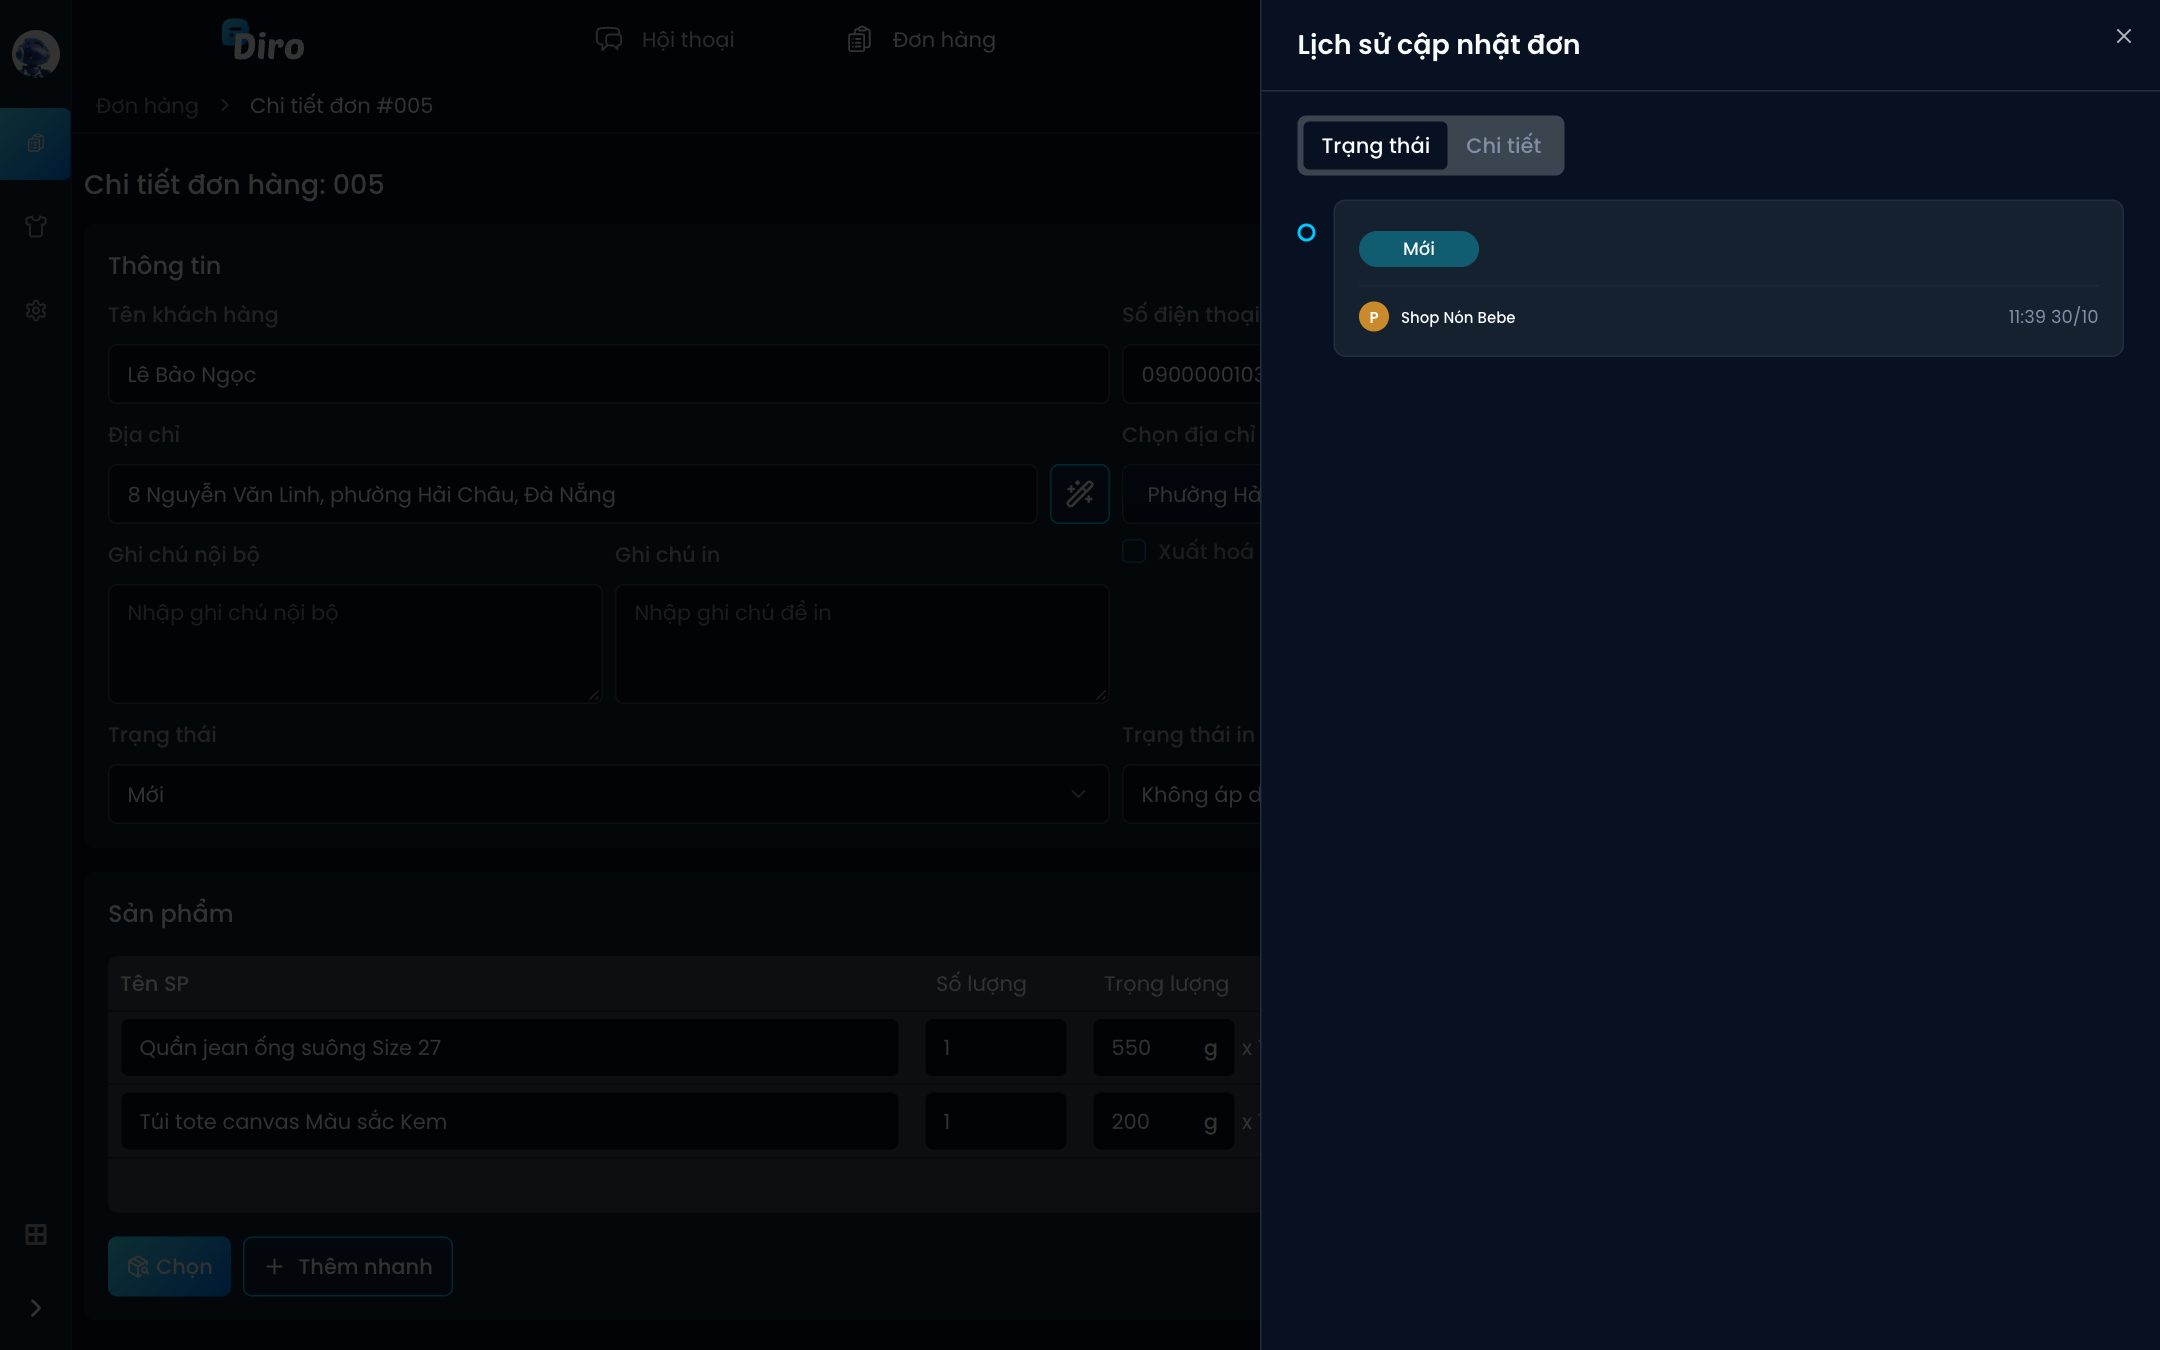
Task: Click the phone number field 0900000103
Action: coord(1191,375)
